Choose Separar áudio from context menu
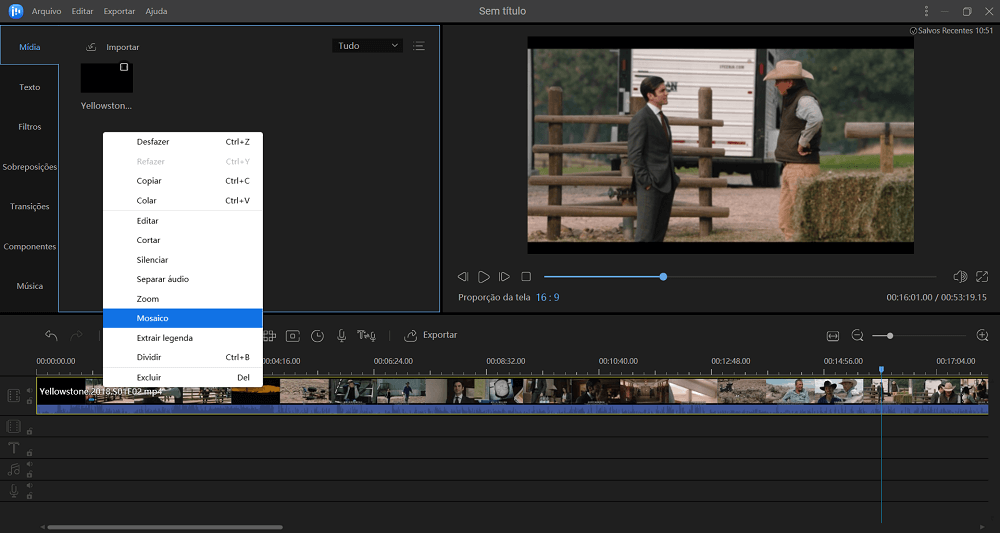 pos(182,279)
